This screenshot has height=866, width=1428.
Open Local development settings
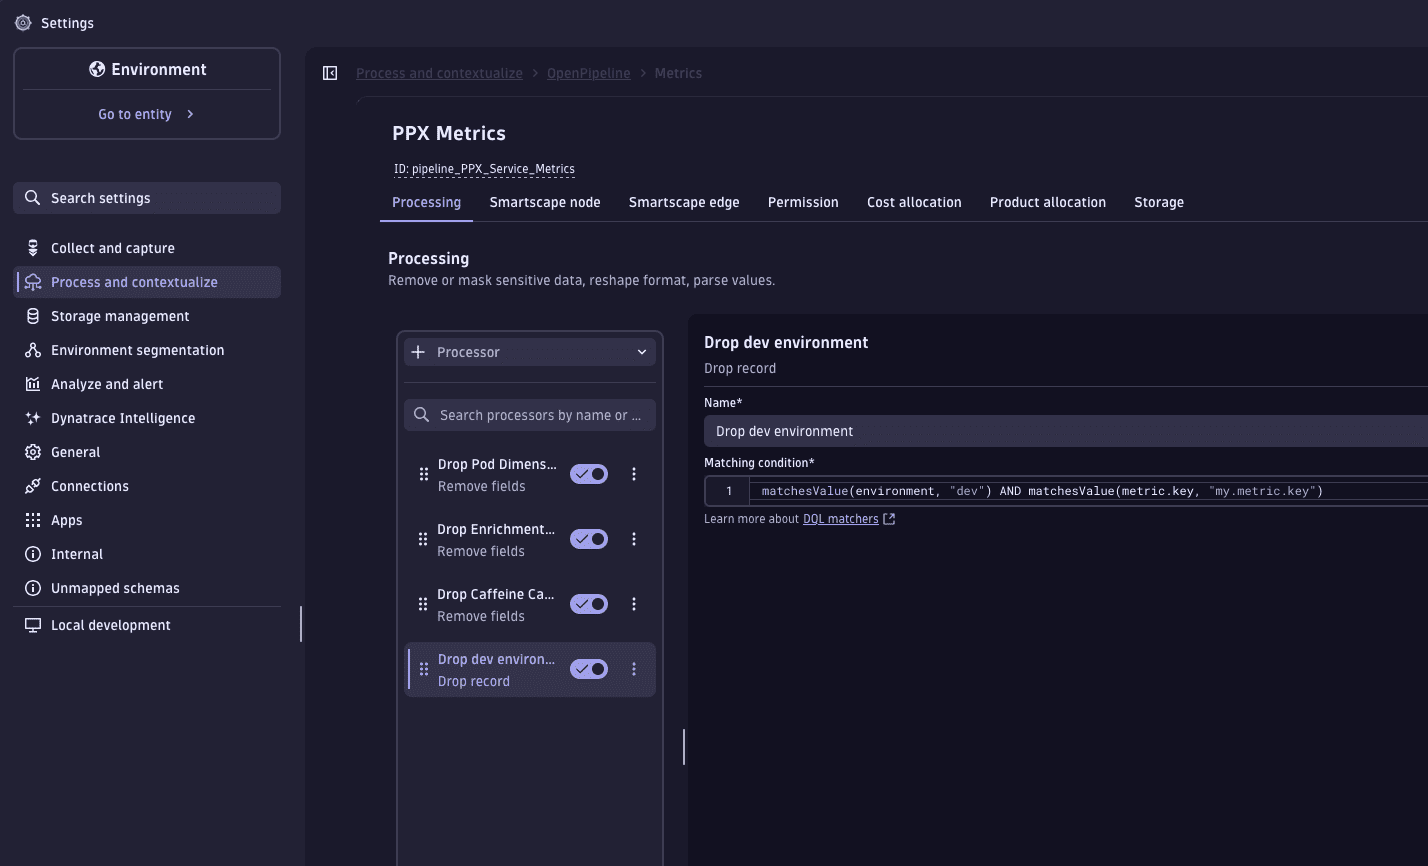click(x=110, y=624)
